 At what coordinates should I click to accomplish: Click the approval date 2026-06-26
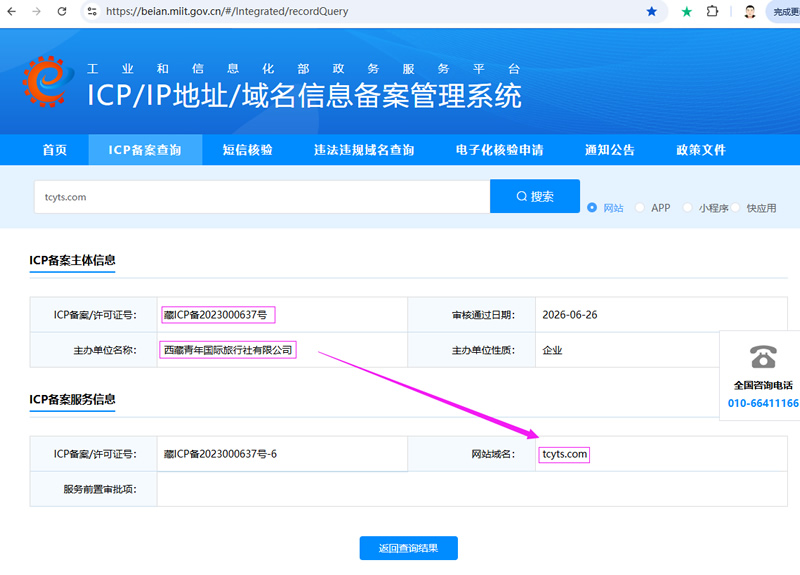(570, 315)
